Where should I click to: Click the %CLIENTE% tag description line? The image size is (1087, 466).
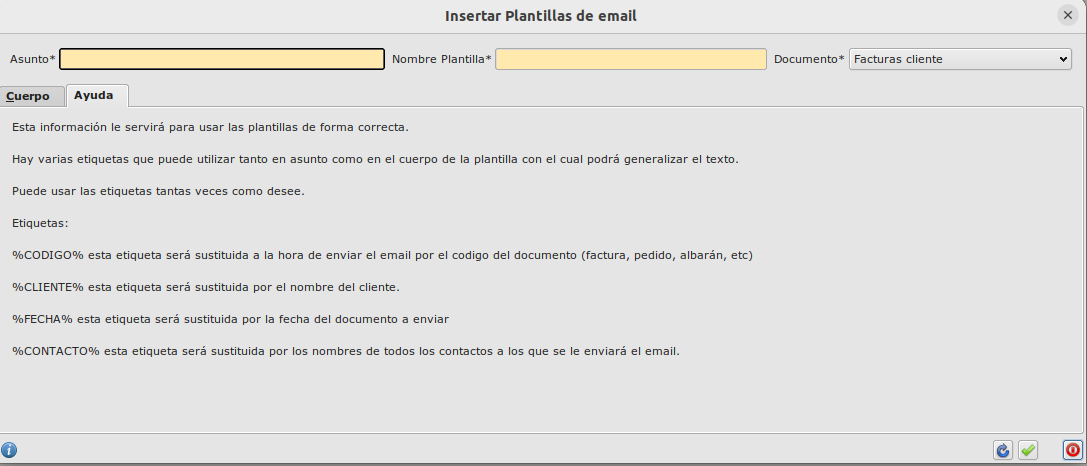click(206, 287)
